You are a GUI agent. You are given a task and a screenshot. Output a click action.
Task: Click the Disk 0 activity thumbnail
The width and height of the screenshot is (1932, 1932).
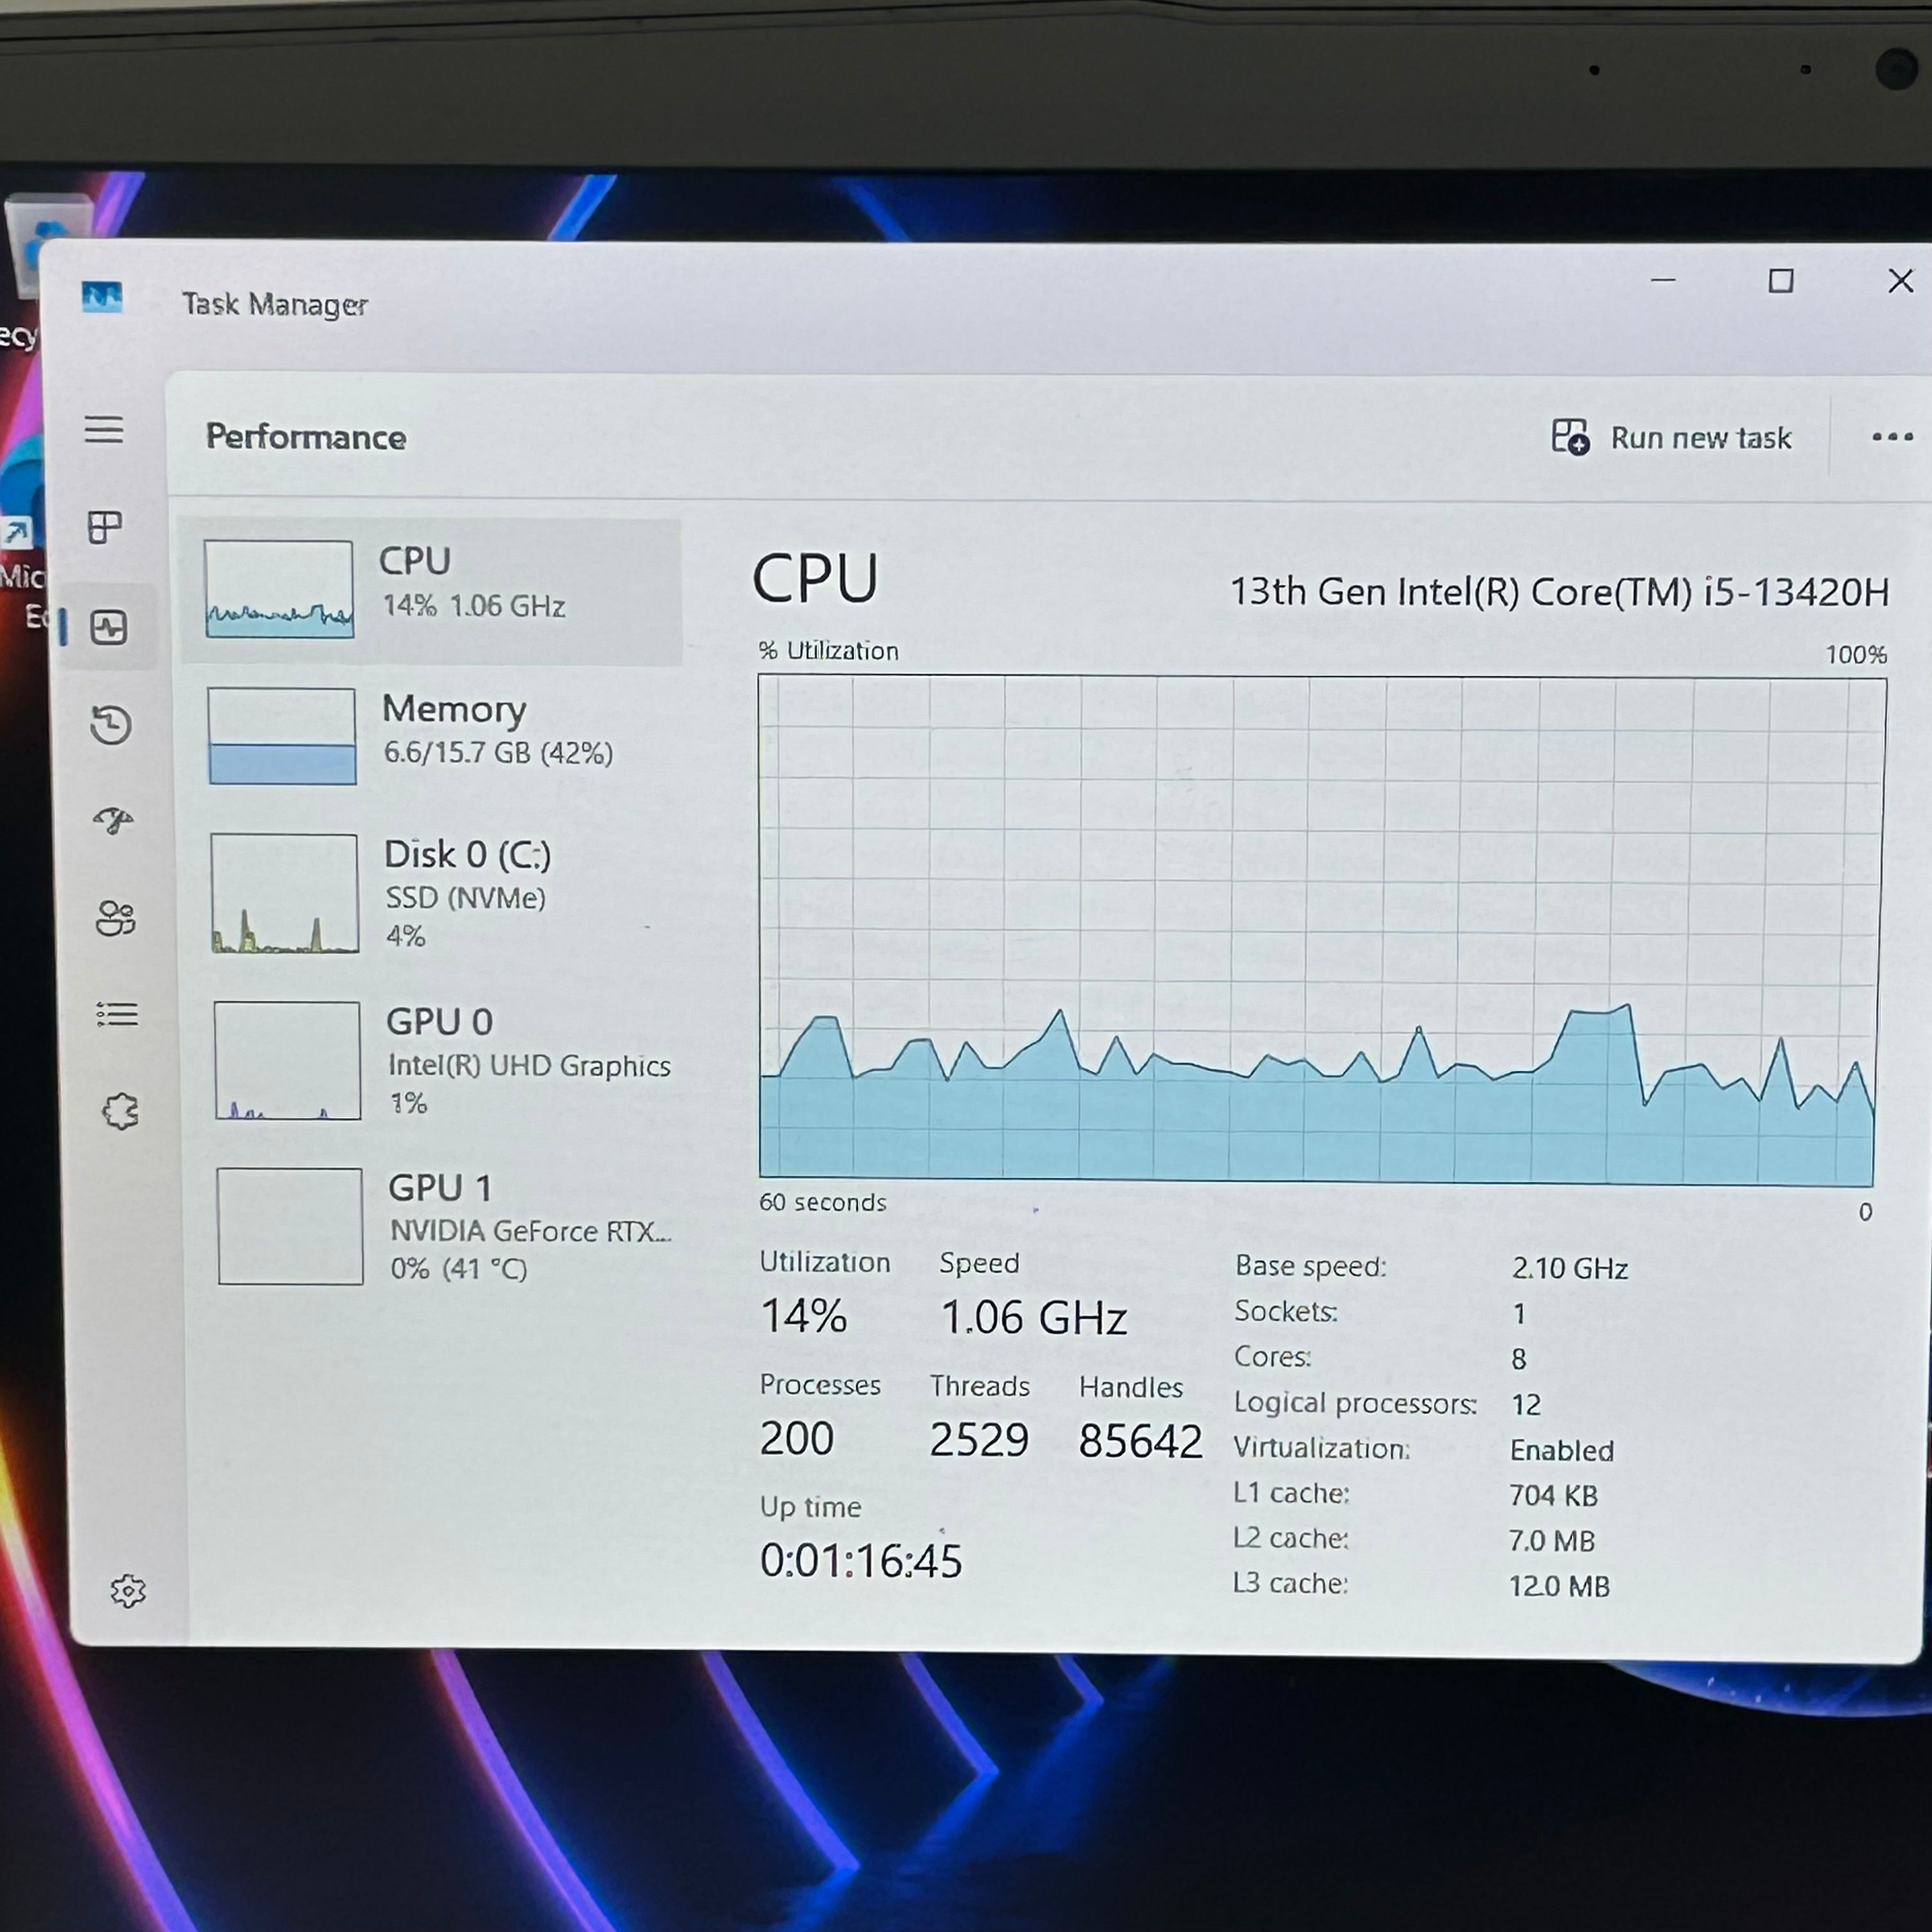(x=285, y=893)
